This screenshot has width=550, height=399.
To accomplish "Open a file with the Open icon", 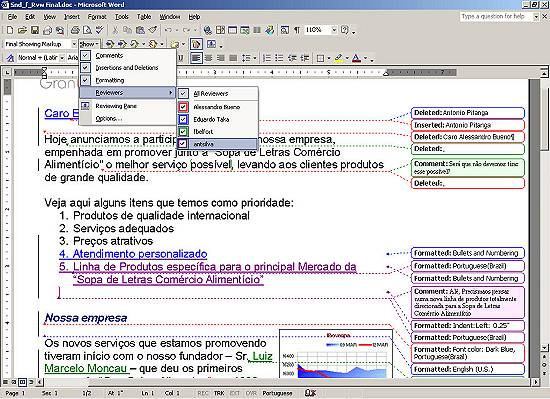I will click(22, 30).
